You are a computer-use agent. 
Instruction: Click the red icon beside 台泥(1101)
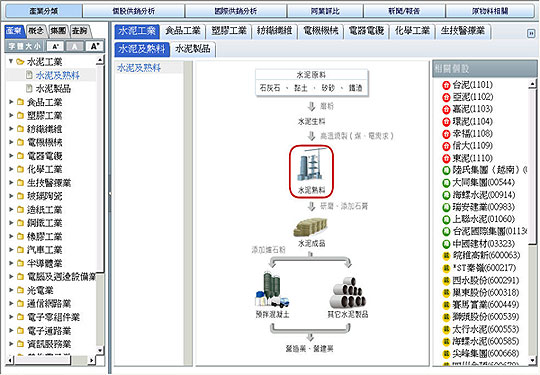pyautogui.click(x=446, y=85)
